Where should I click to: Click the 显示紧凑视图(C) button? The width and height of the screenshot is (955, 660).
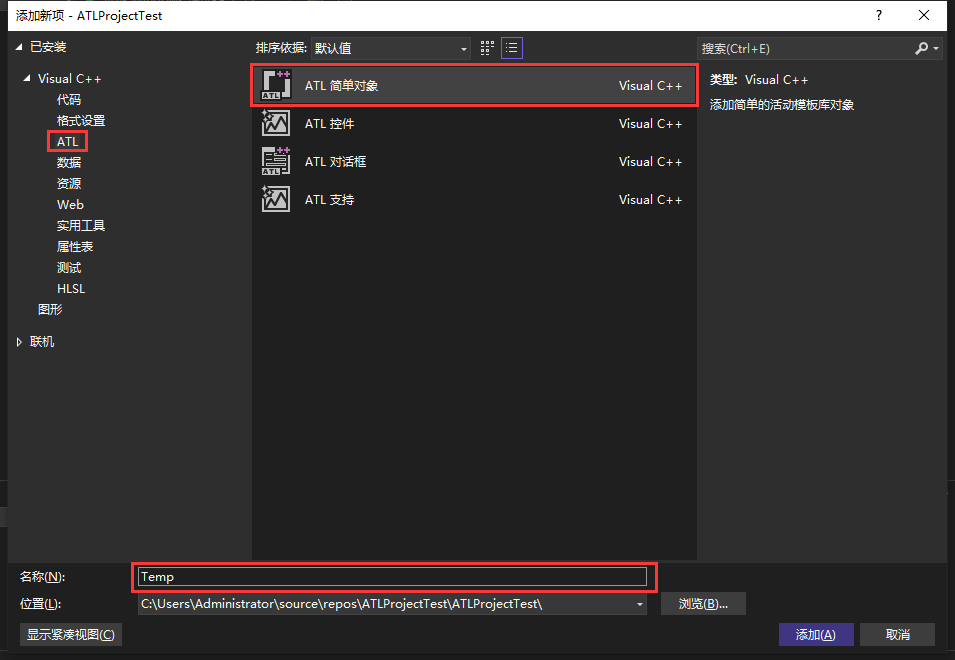pyautogui.click(x=71, y=634)
